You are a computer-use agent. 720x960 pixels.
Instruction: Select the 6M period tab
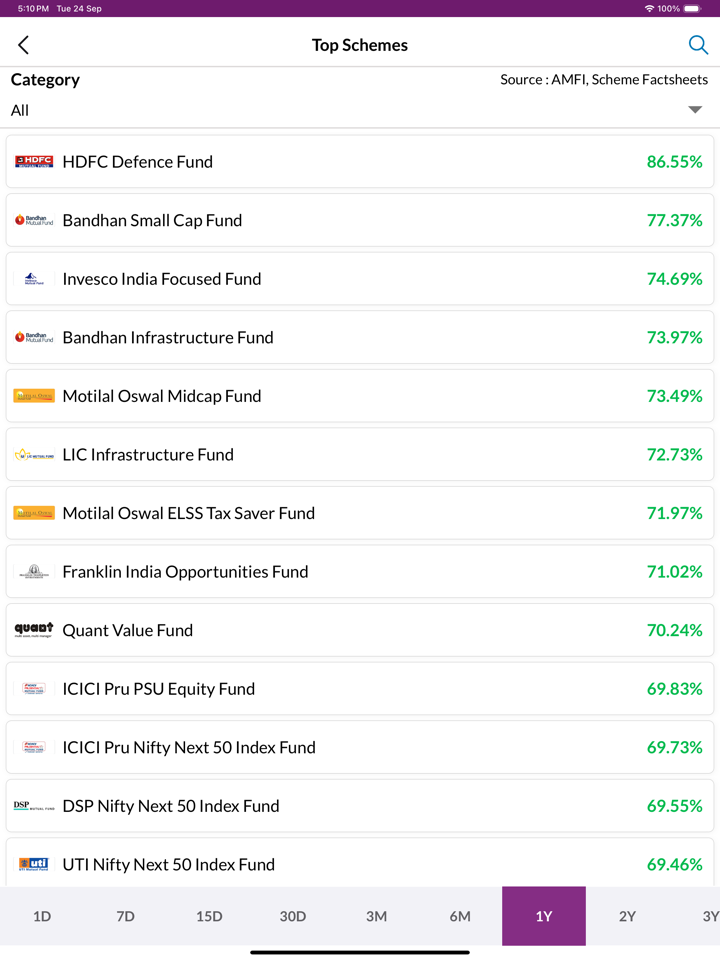coord(460,916)
